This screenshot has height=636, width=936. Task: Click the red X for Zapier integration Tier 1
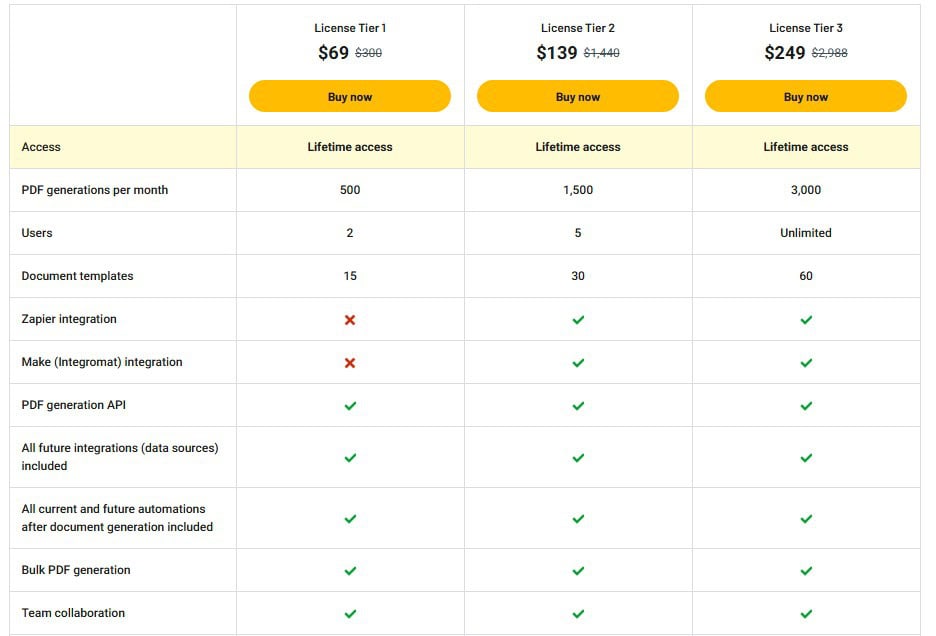pos(349,319)
